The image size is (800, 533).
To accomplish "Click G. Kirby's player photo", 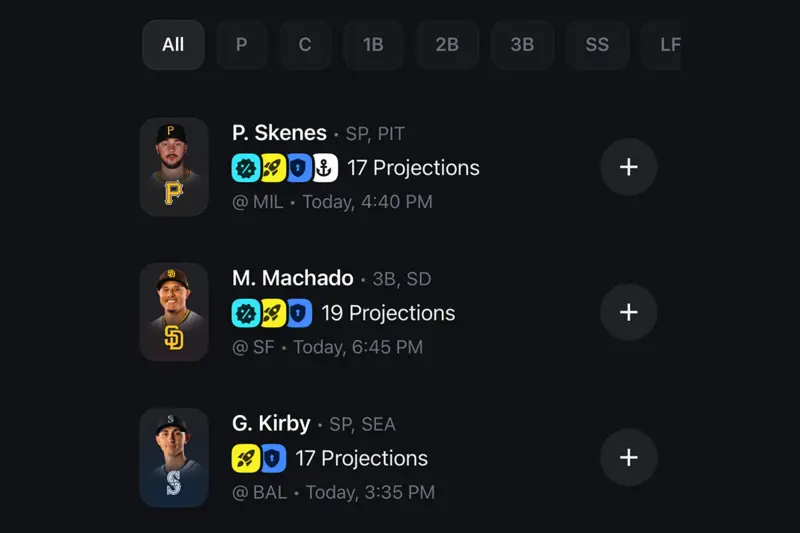I will coord(174,457).
